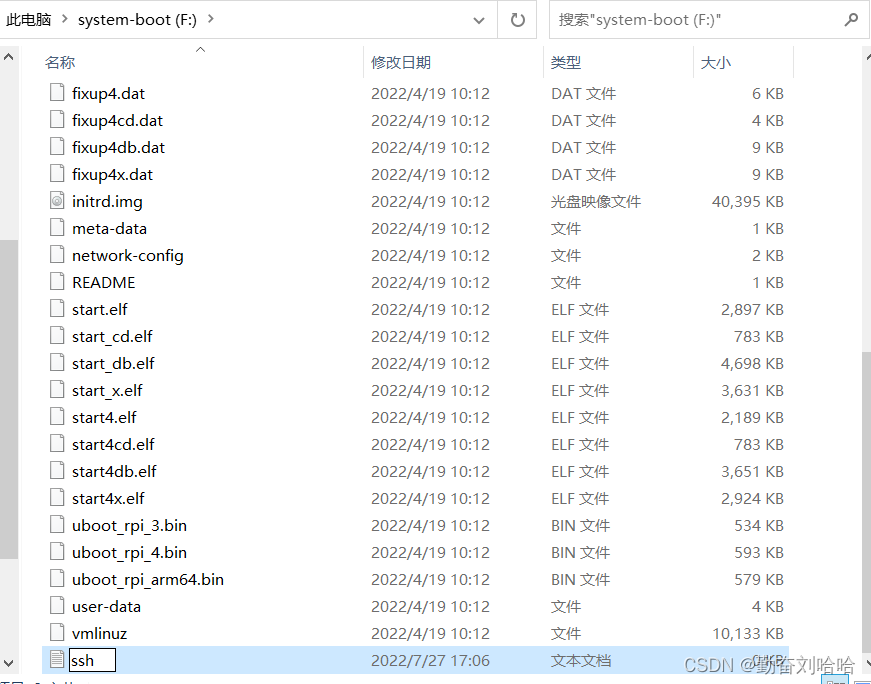The height and width of the screenshot is (684, 871).
Task: Click the fixup4.dat file icon
Action: 57,92
